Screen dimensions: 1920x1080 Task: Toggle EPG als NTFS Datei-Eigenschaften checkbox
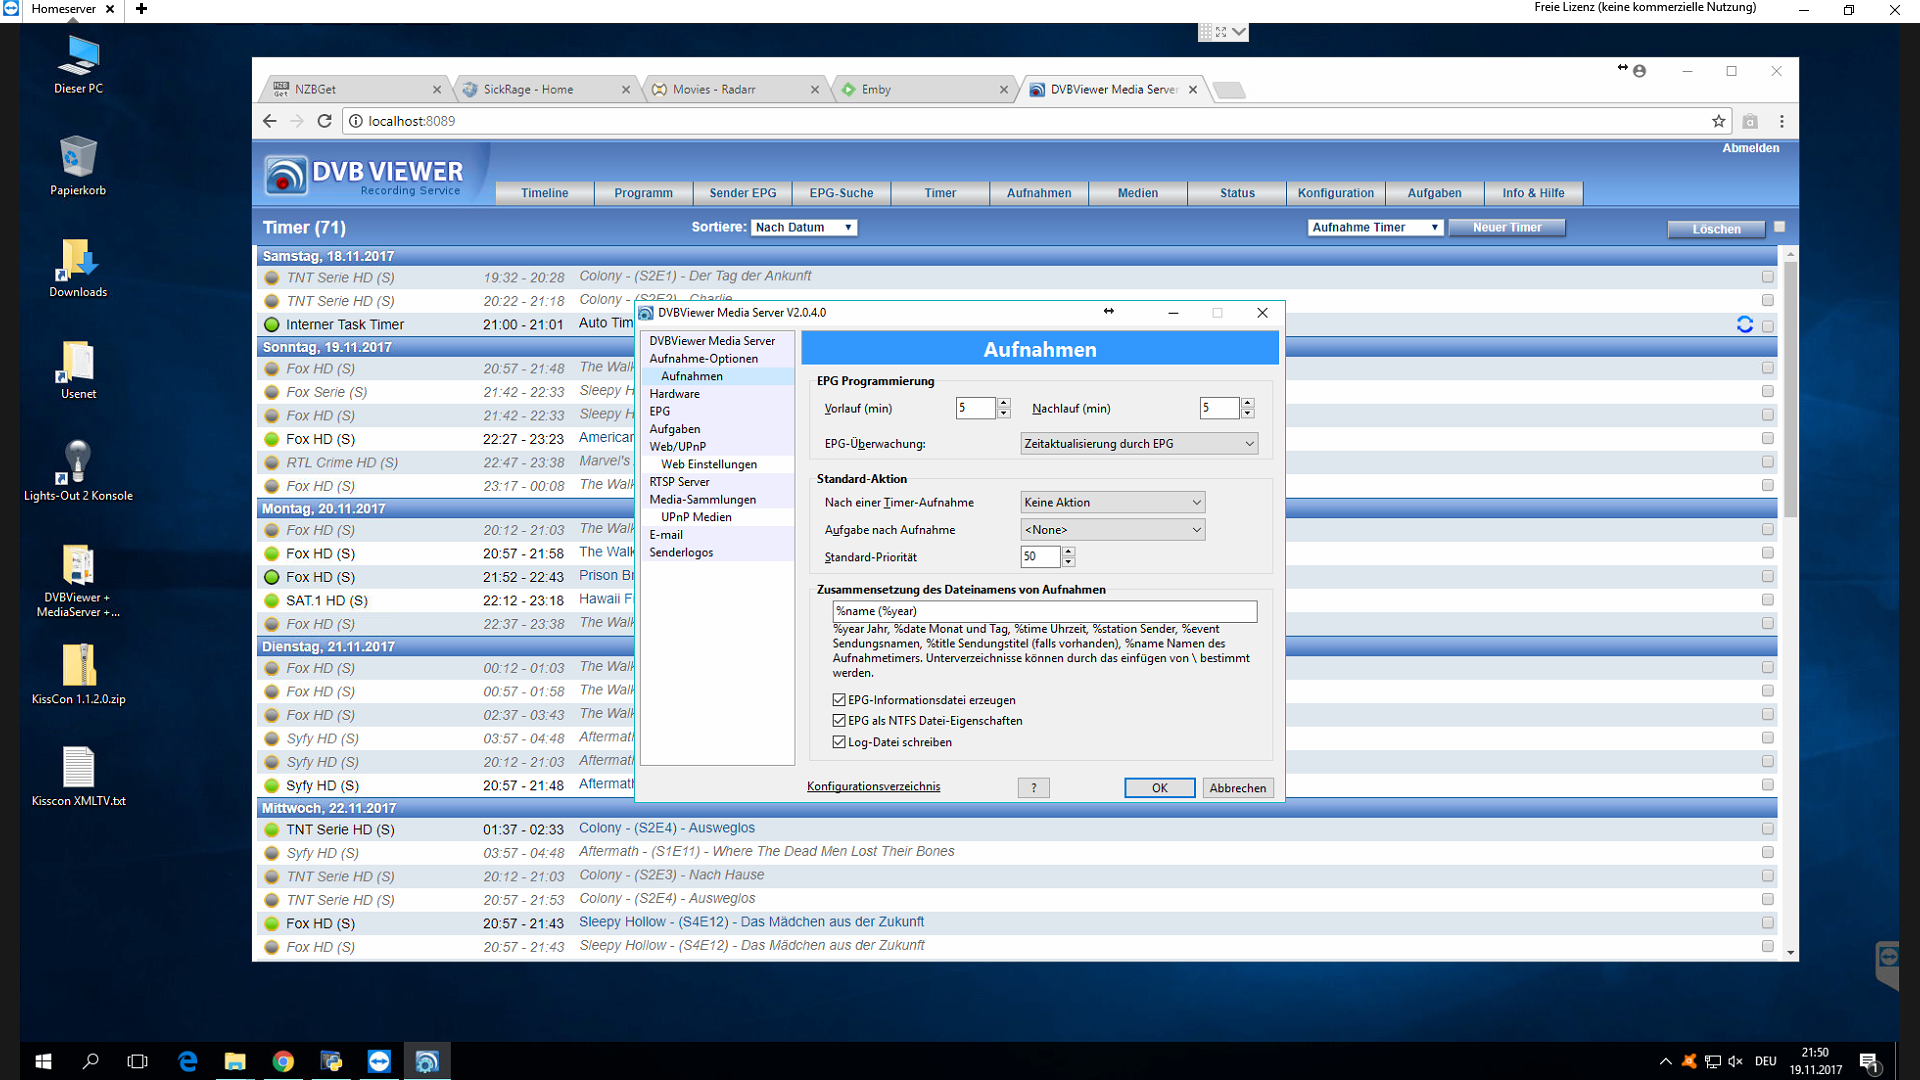[x=839, y=720]
